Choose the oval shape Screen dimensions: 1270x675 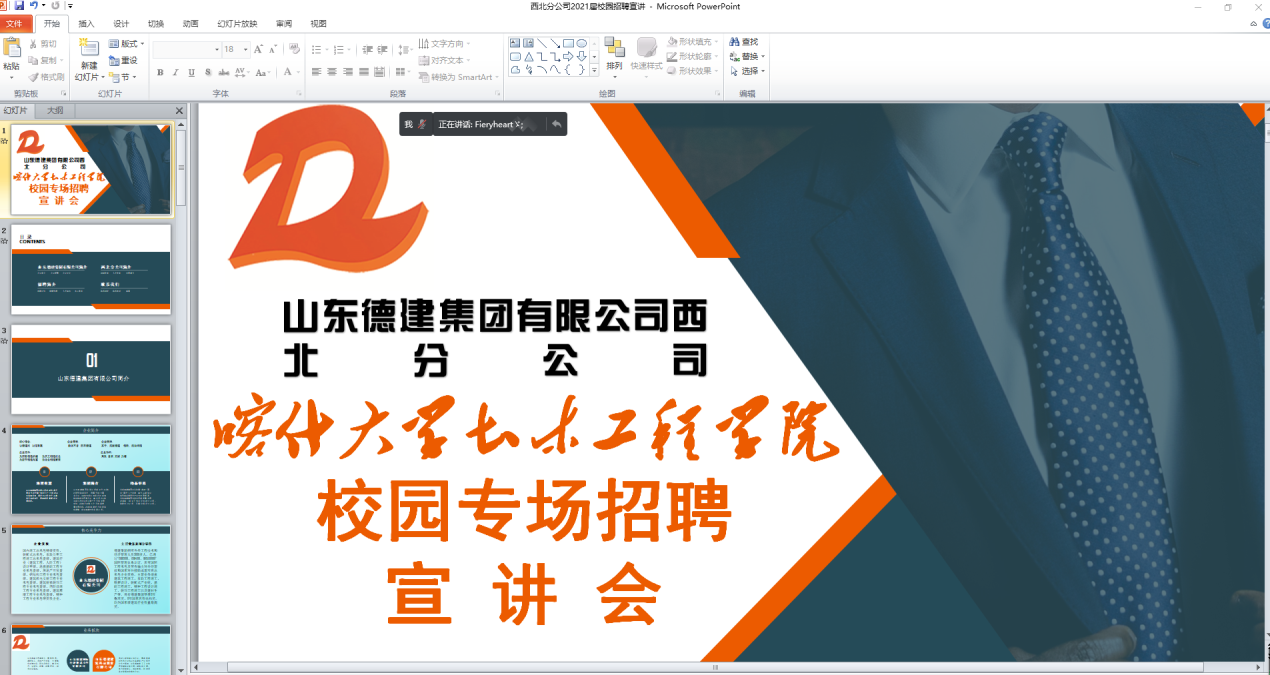[581, 43]
